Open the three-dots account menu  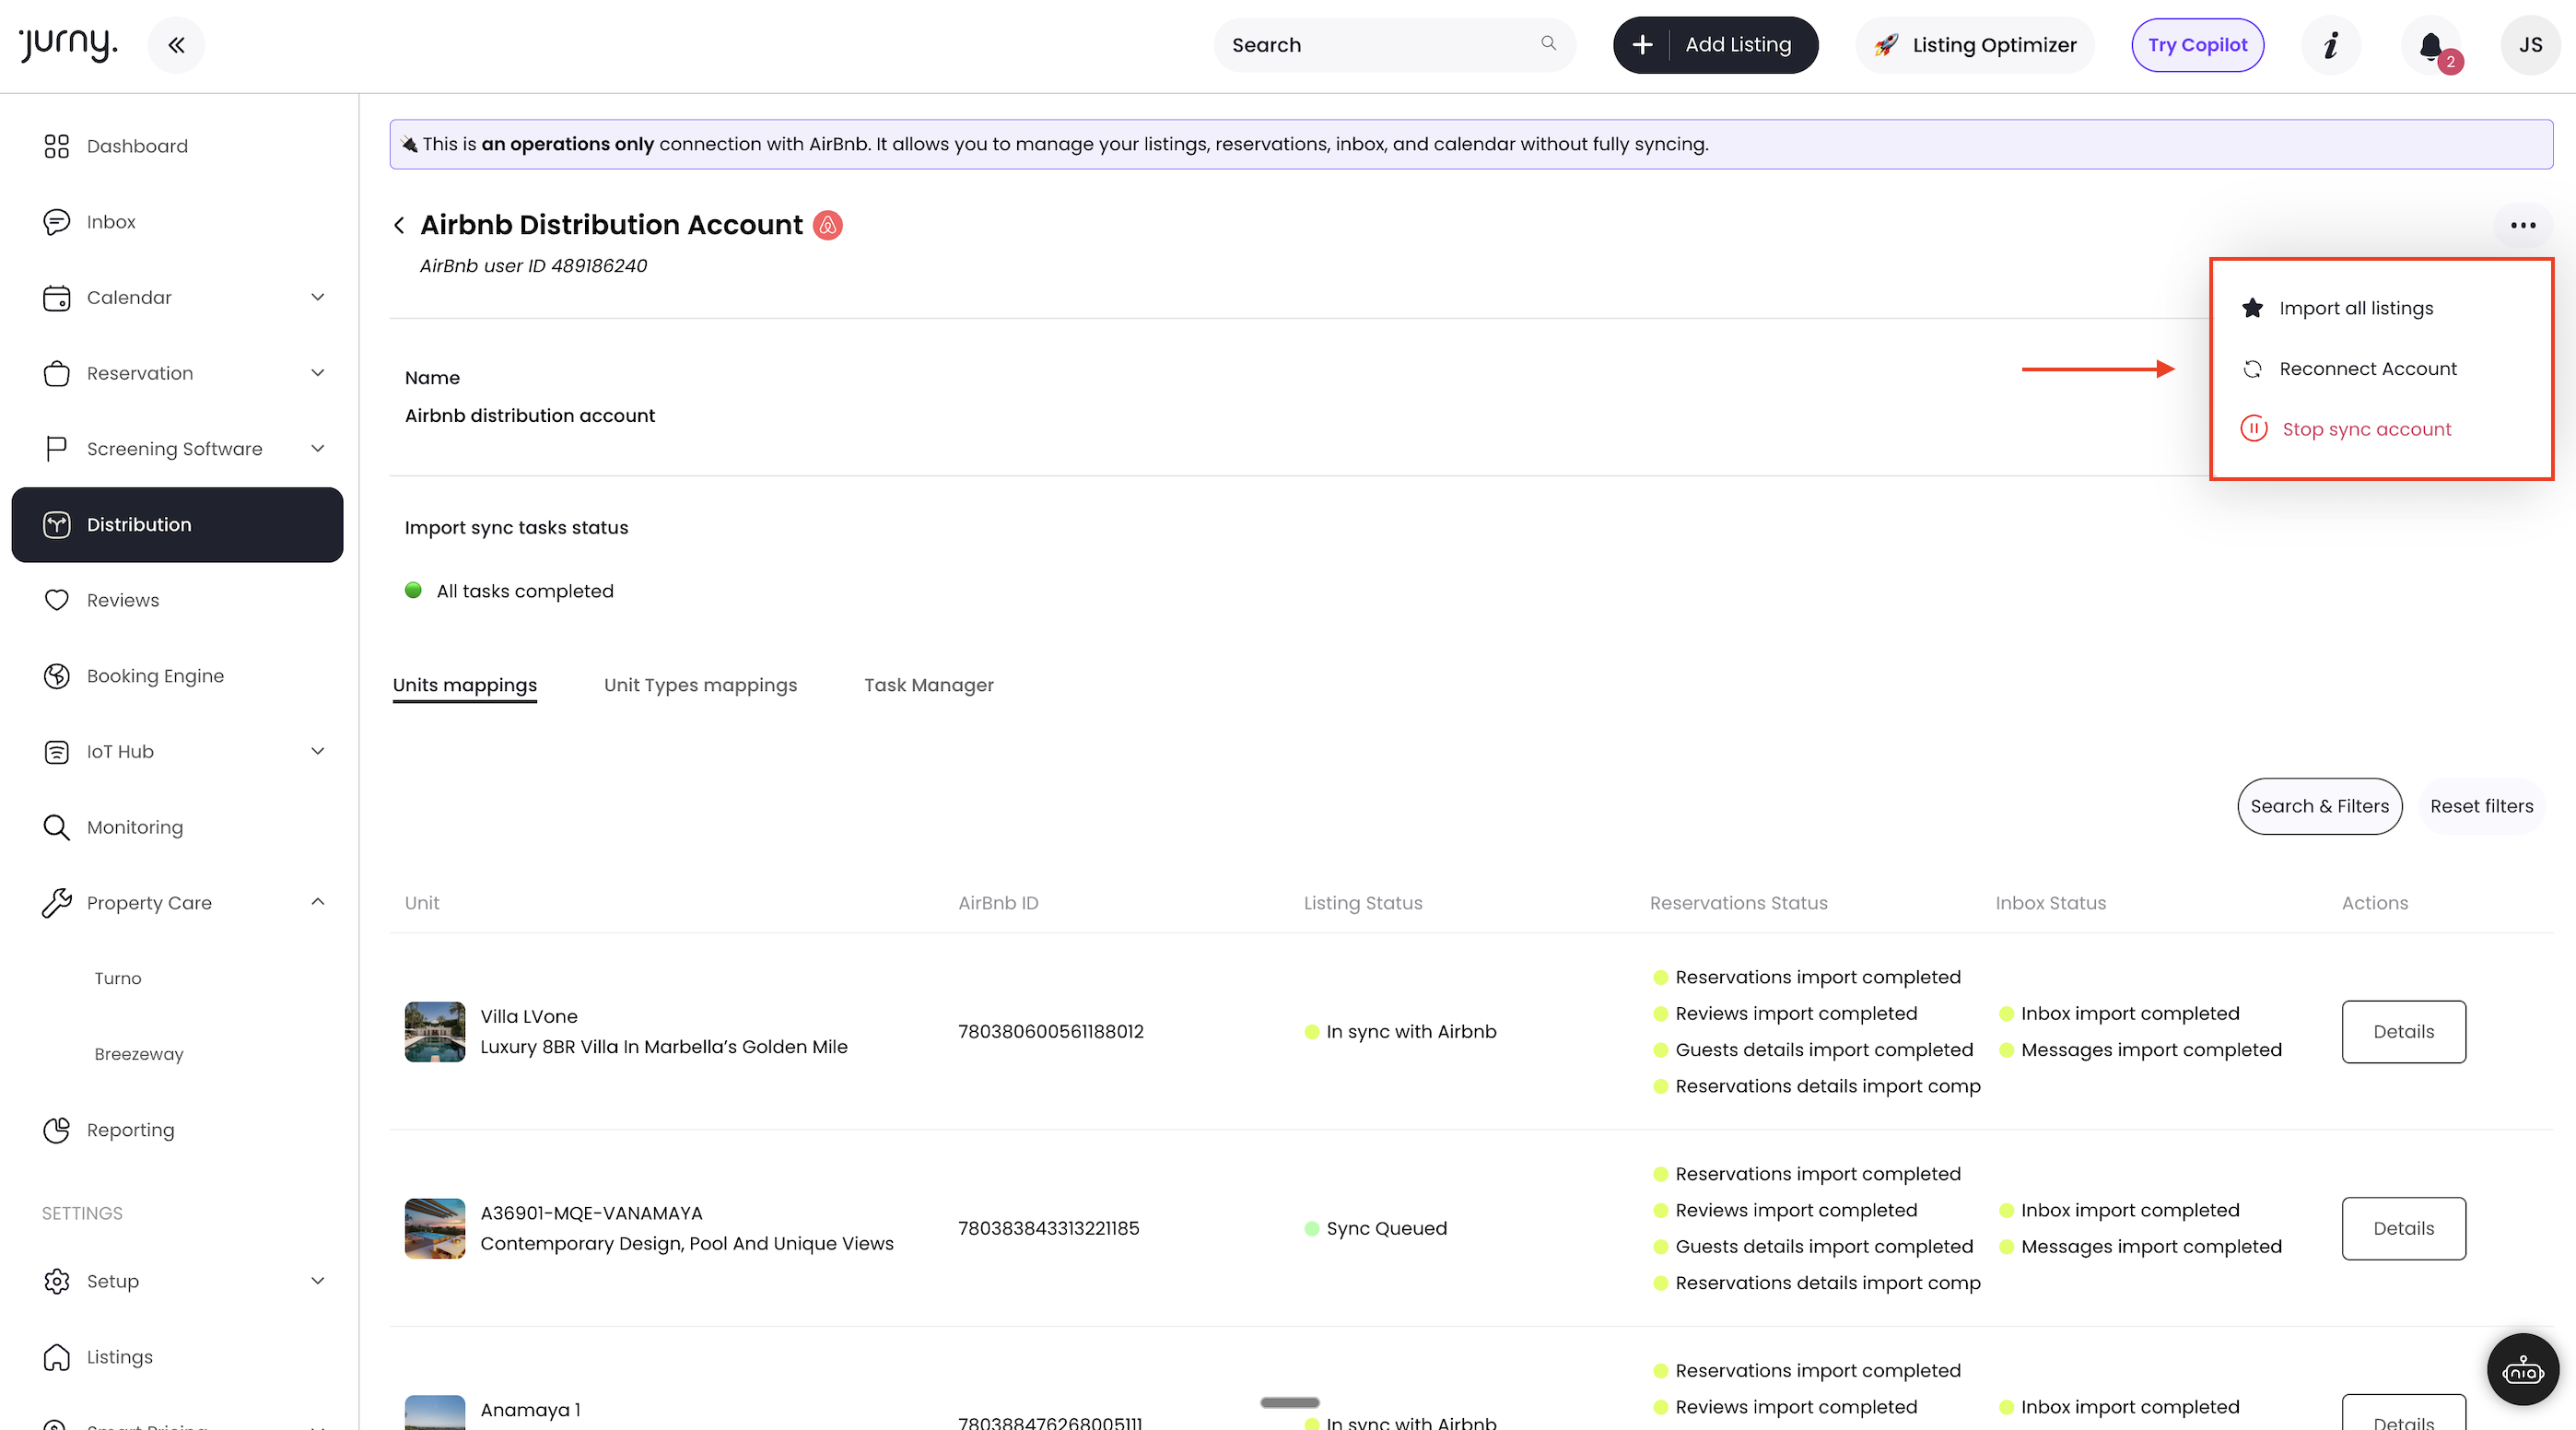(x=2522, y=226)
